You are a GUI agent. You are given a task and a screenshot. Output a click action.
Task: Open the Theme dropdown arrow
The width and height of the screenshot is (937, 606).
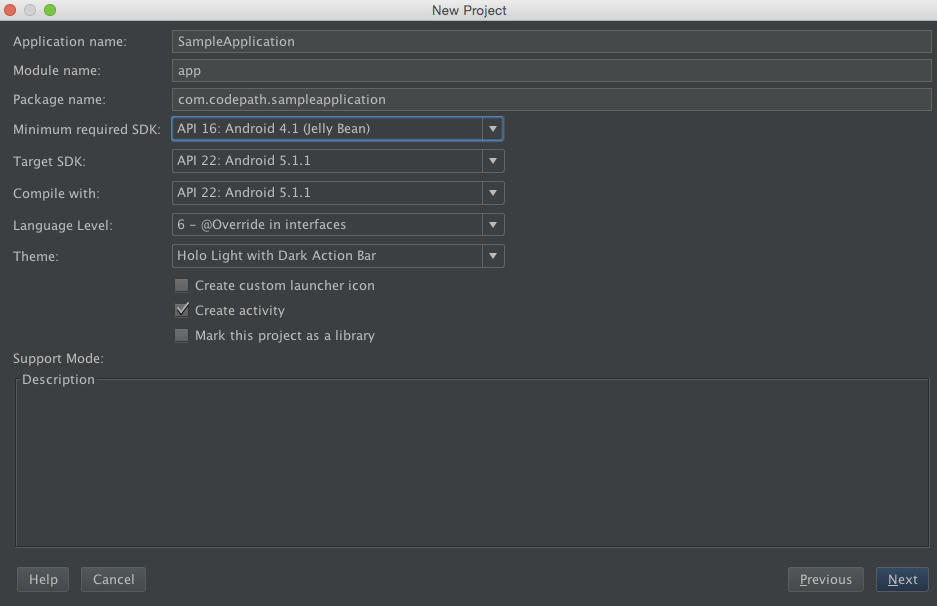point(493,256)
